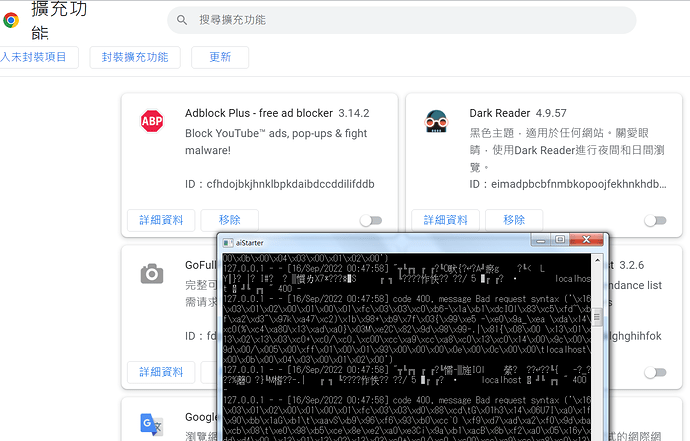This screenshot has height=441, width=690.
Task: Click the aiStarter window title icon
Action: (228, 243)
